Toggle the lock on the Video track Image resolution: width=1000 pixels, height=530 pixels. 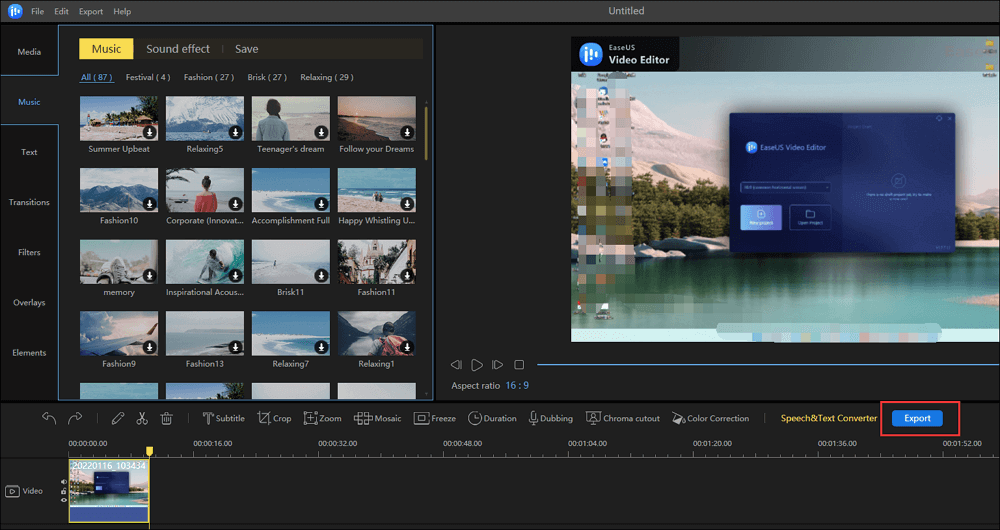point(64,490)
